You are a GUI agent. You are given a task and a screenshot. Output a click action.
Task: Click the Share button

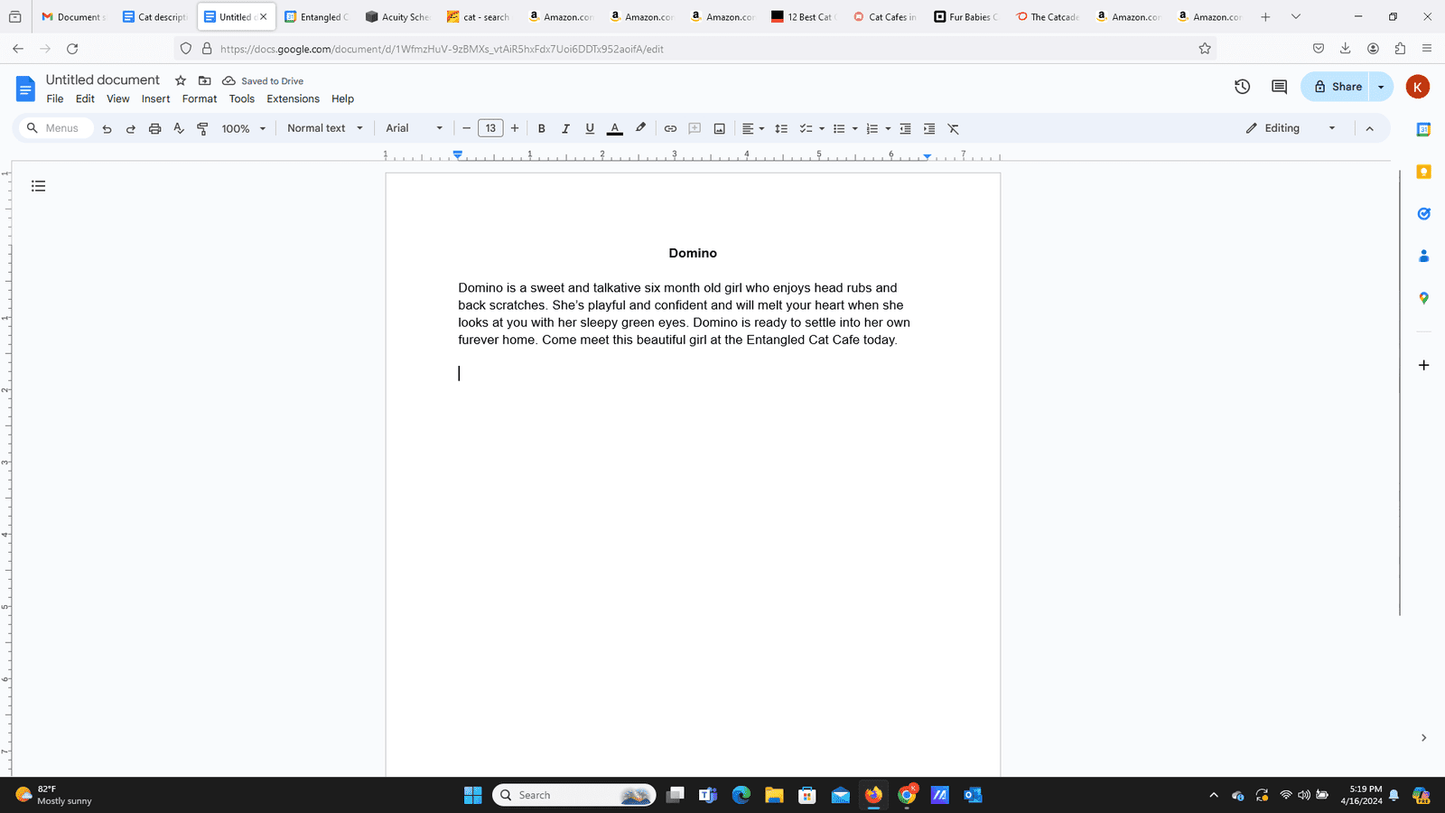coord(1337,87)
